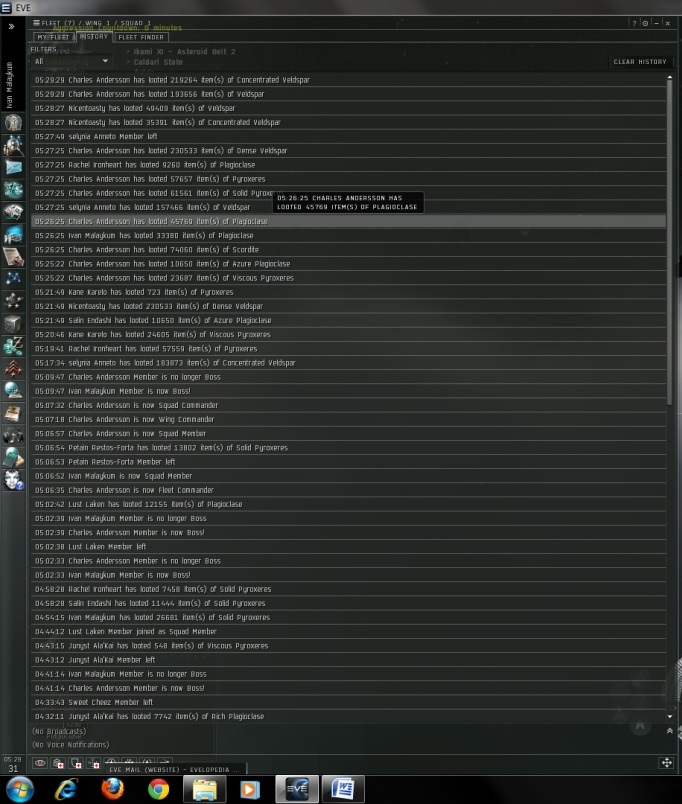
Task: Select row Charles Andersson is now Fleet Commander
Action: click(348, 490)
